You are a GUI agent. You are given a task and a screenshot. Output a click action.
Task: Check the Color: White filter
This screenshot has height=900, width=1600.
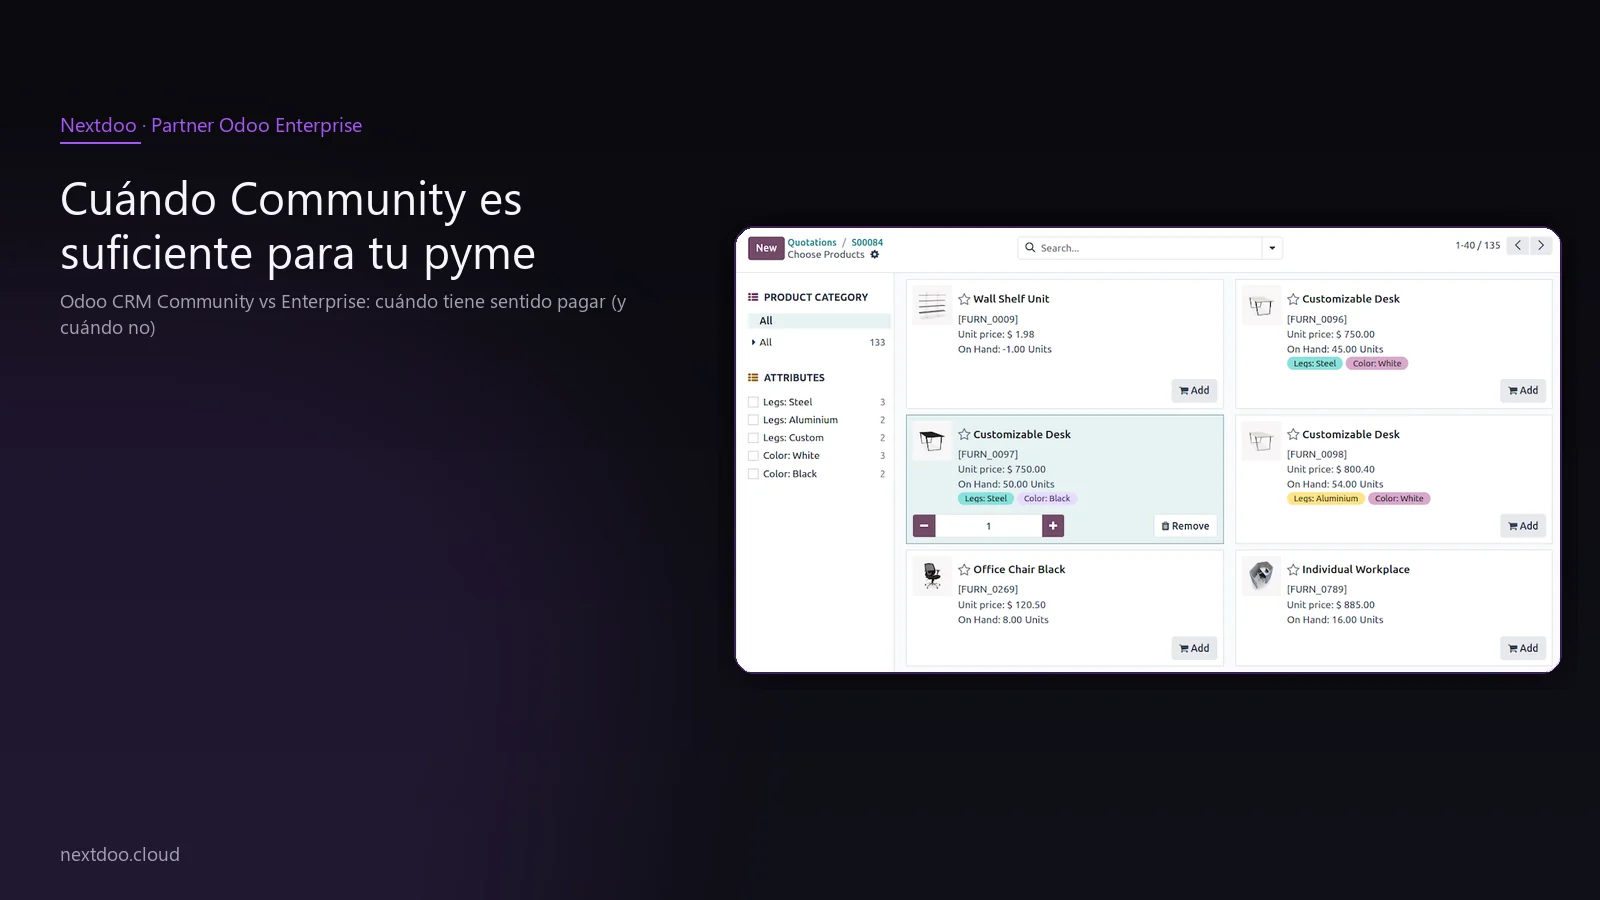click(x=753, y=456)
